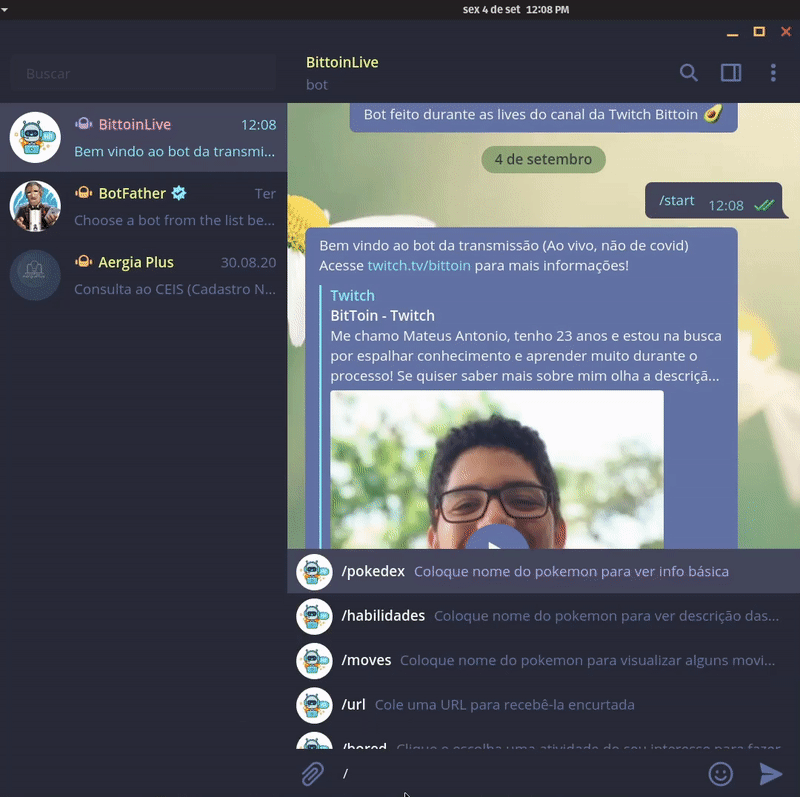Open the BotFather conversation

coord(143,206)
